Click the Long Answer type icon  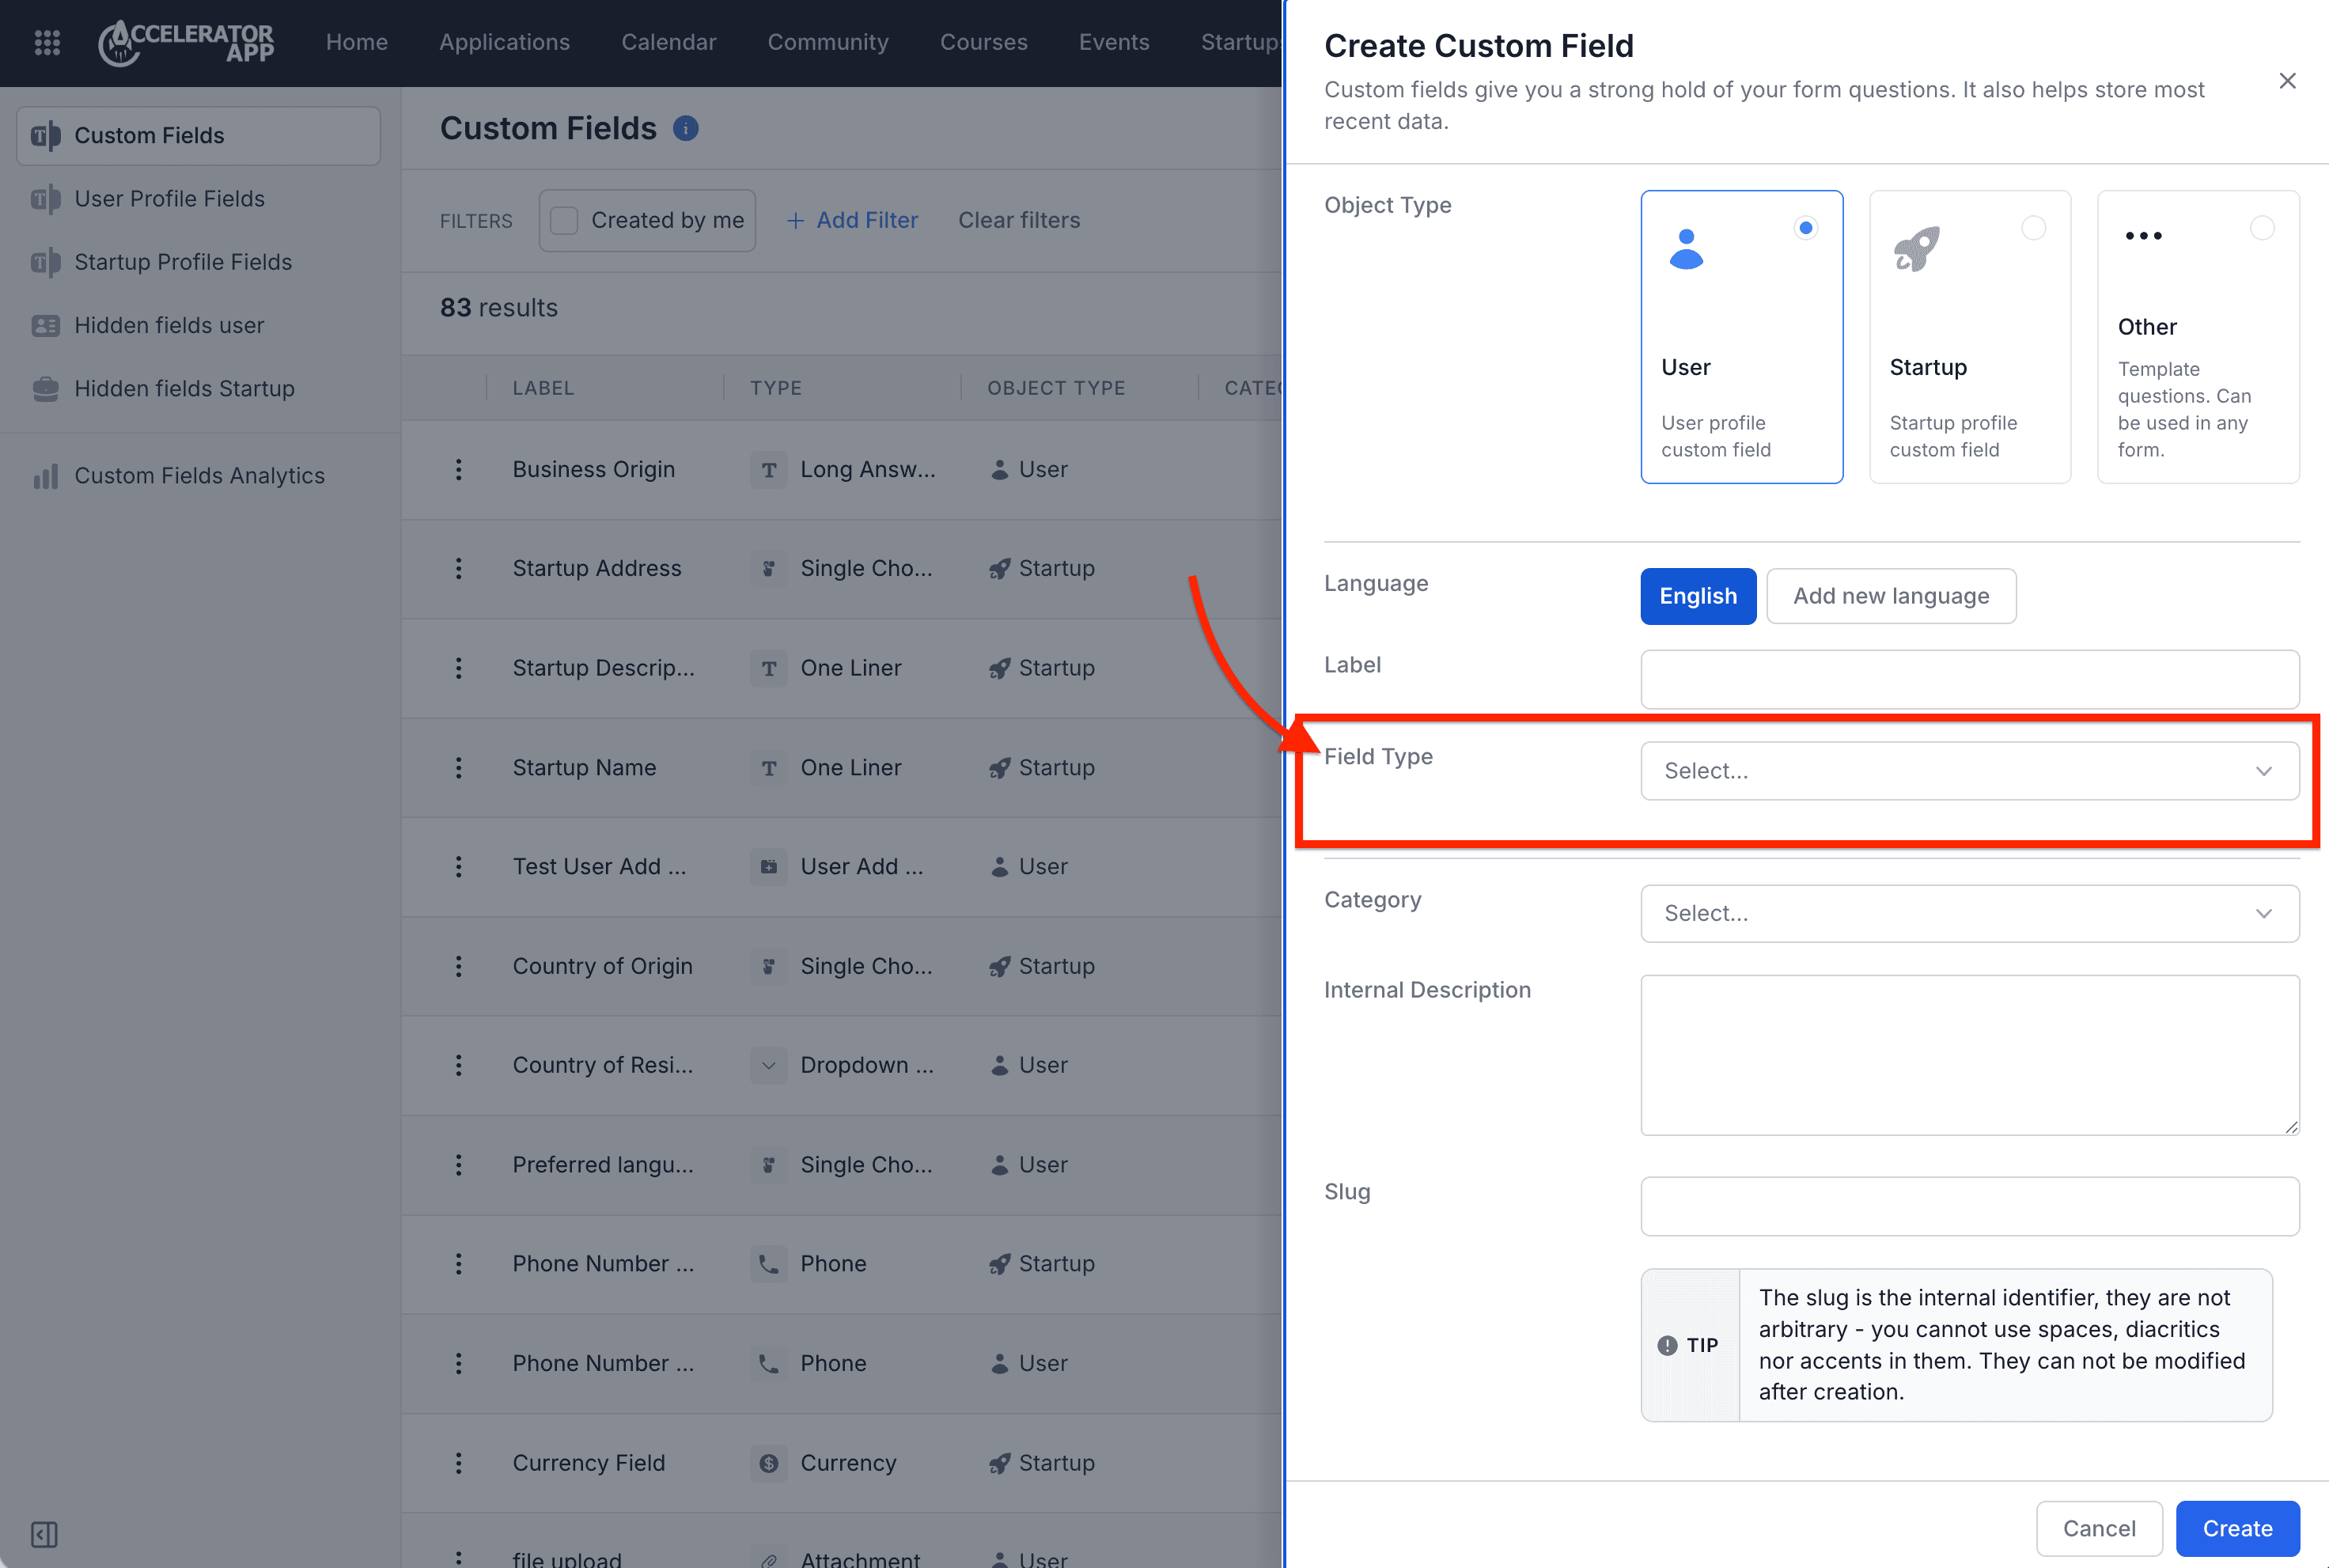tap(768, 469)
